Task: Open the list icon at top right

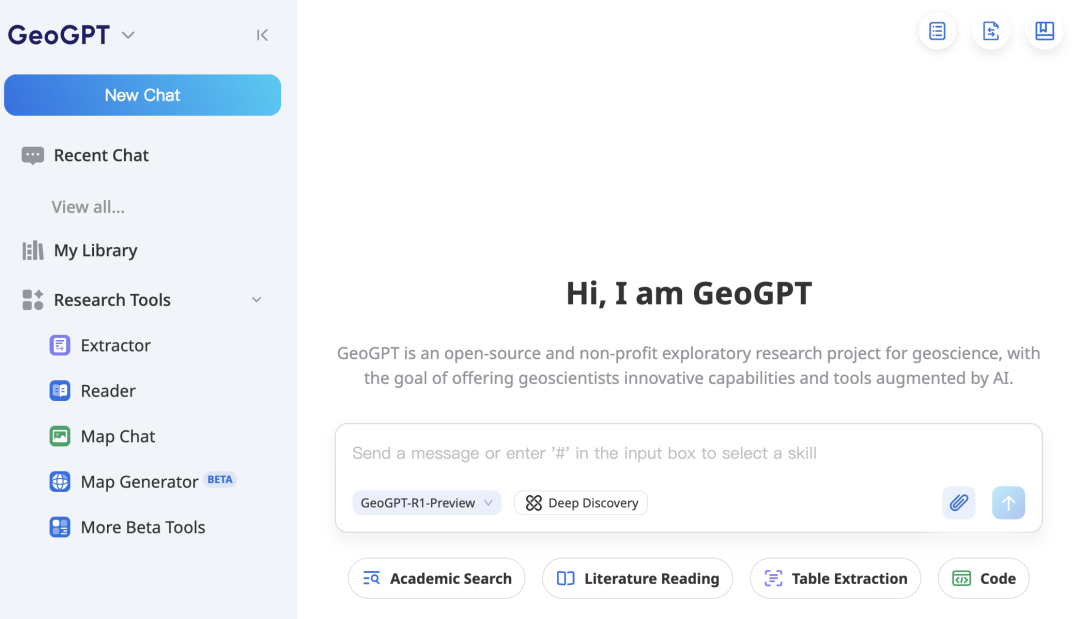Action: click(x=937, y=31)
